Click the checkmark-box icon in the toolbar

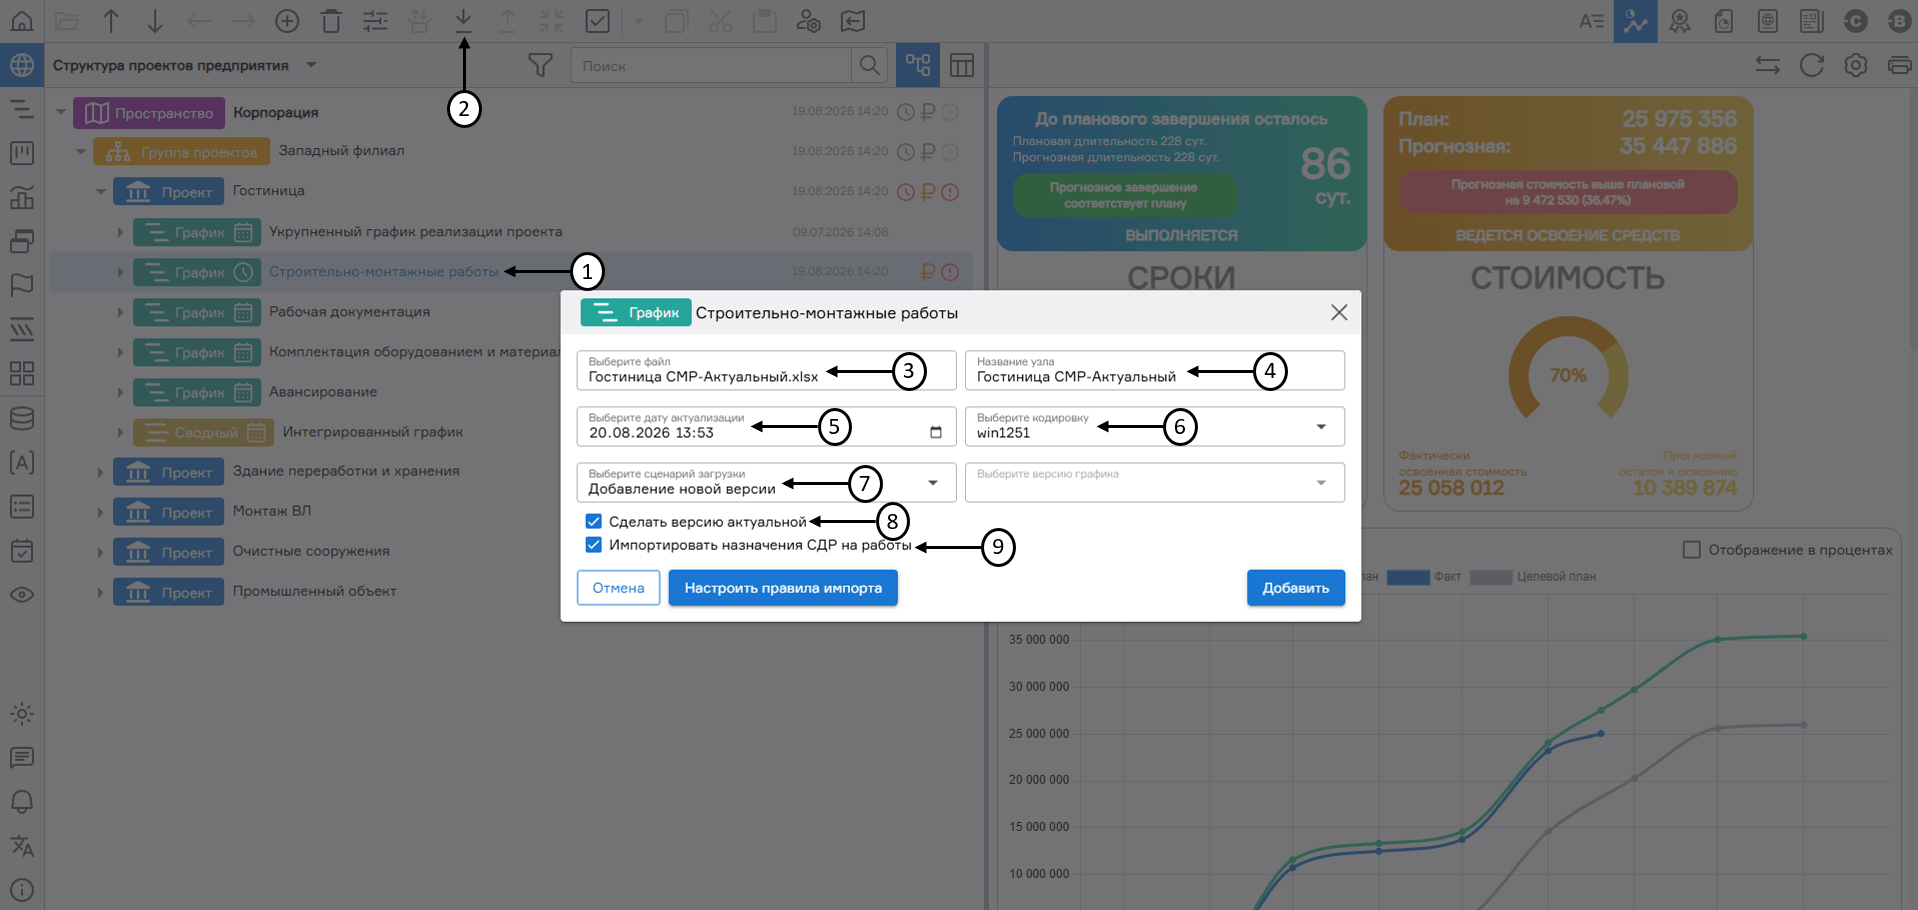(x=597, y=20)
